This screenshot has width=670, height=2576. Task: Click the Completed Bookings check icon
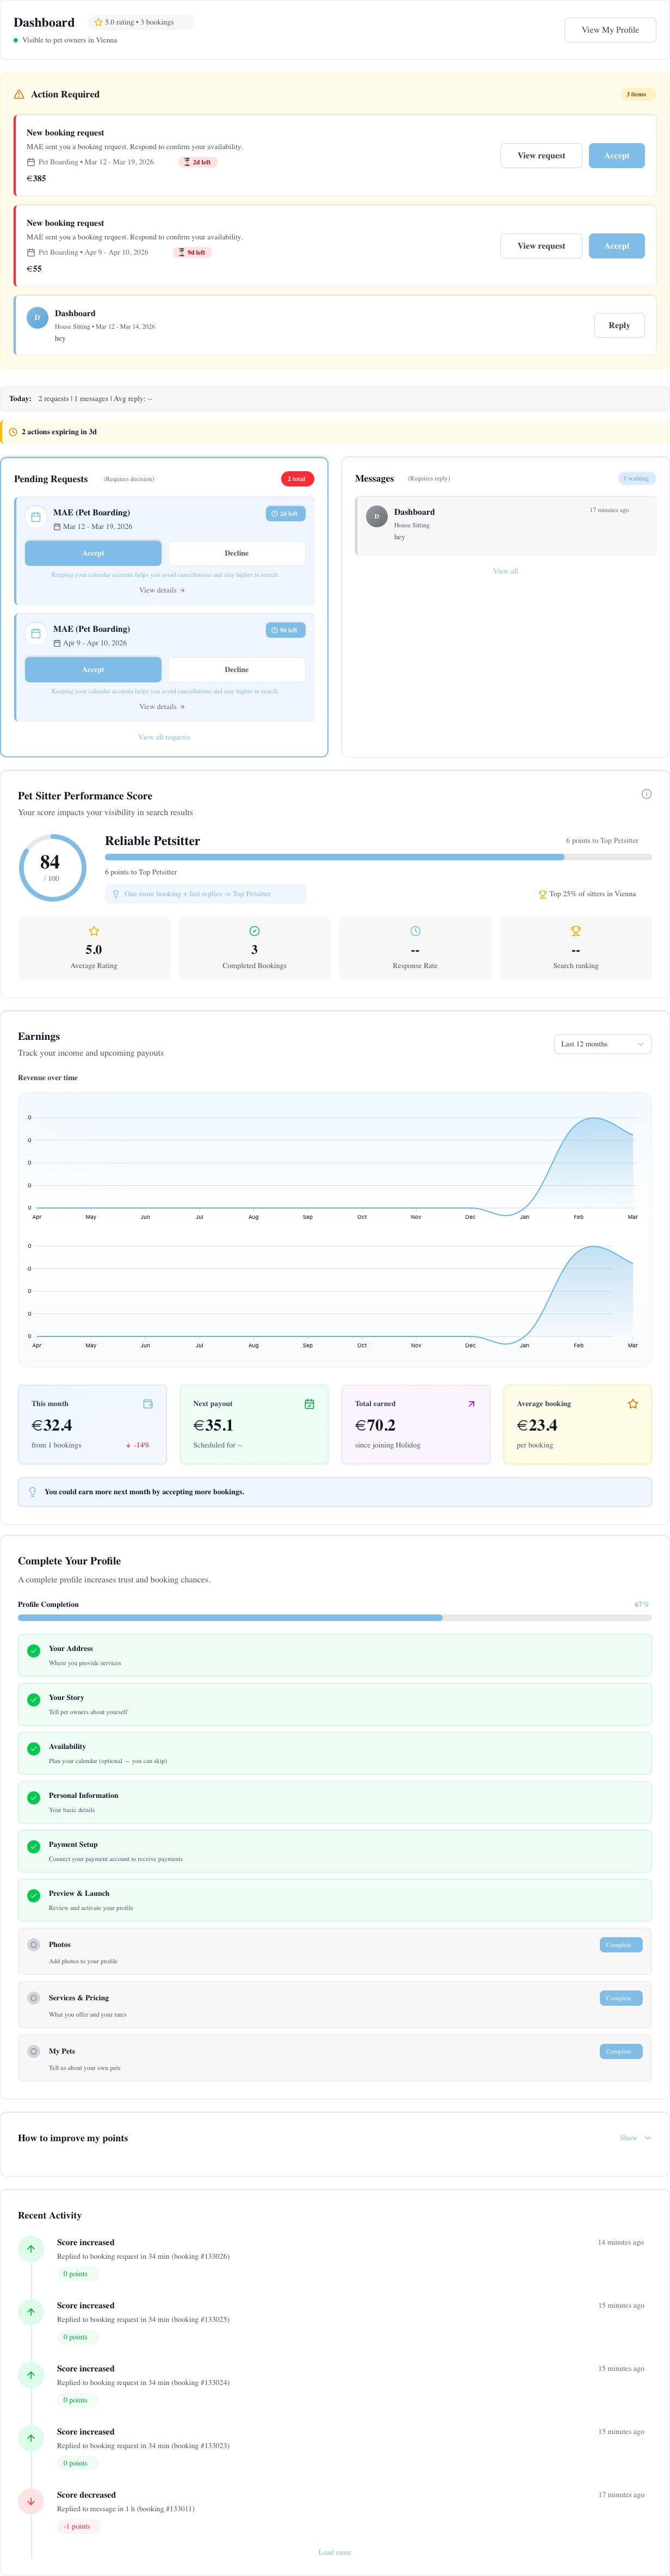coord(254,931)
